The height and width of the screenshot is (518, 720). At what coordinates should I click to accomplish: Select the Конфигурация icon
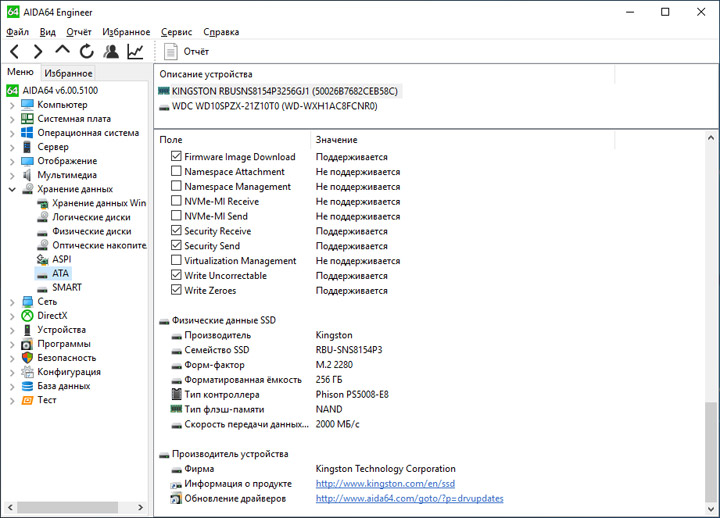[27, 372]
